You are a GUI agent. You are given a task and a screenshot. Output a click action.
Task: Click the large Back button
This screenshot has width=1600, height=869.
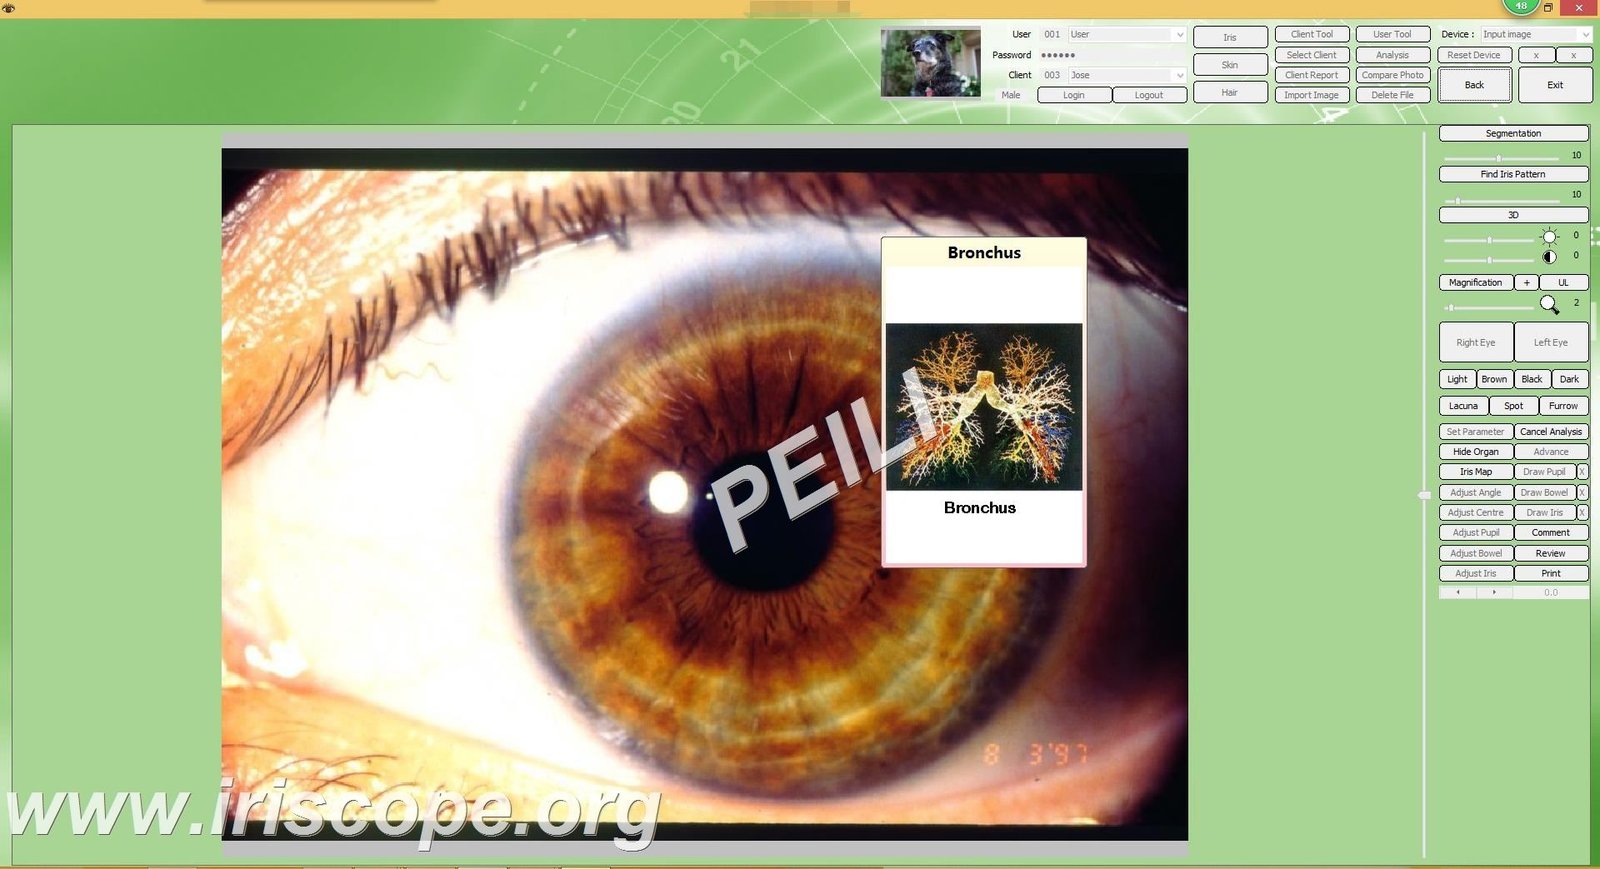[1475, 85]
